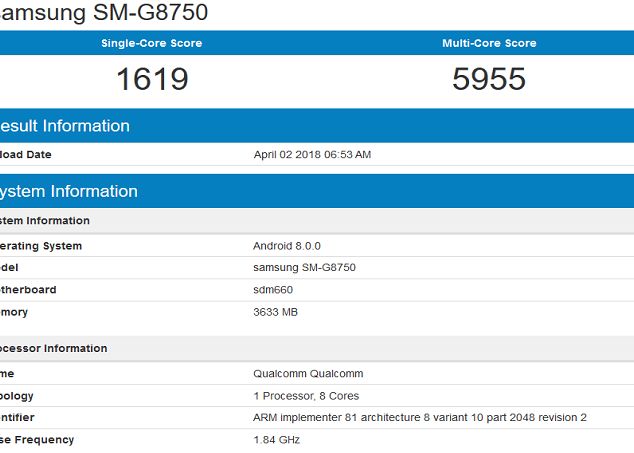Click the Result Information section header
This screenshot has width=634, height=453.
[x=65, y=126]
